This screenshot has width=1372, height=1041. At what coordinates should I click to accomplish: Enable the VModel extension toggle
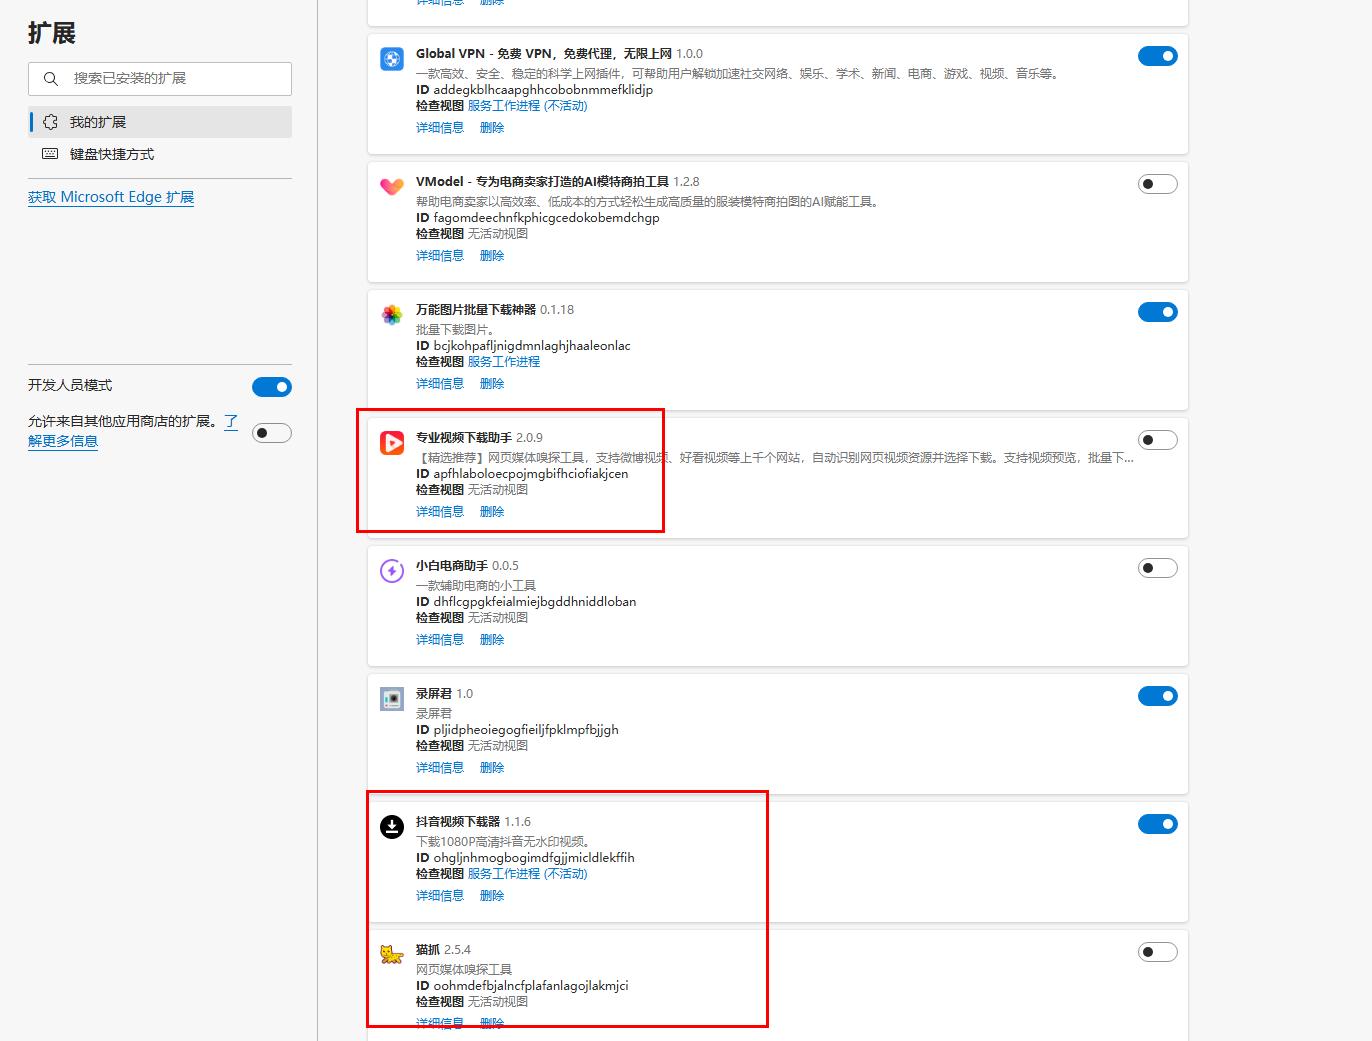[x=1158, y=184]
